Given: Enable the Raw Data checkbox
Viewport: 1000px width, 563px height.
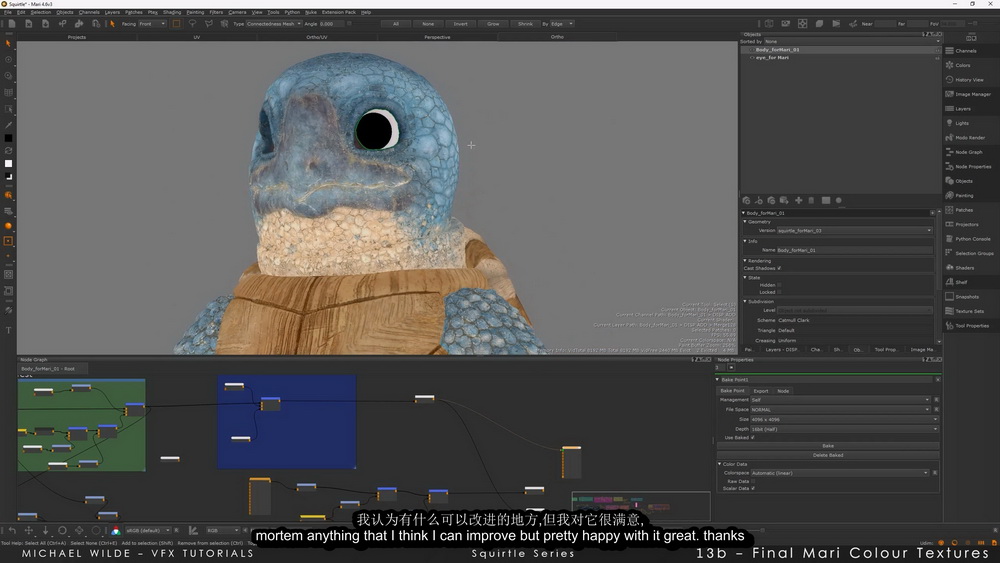Looking at the screenshot, I should (x=753, y=481).
